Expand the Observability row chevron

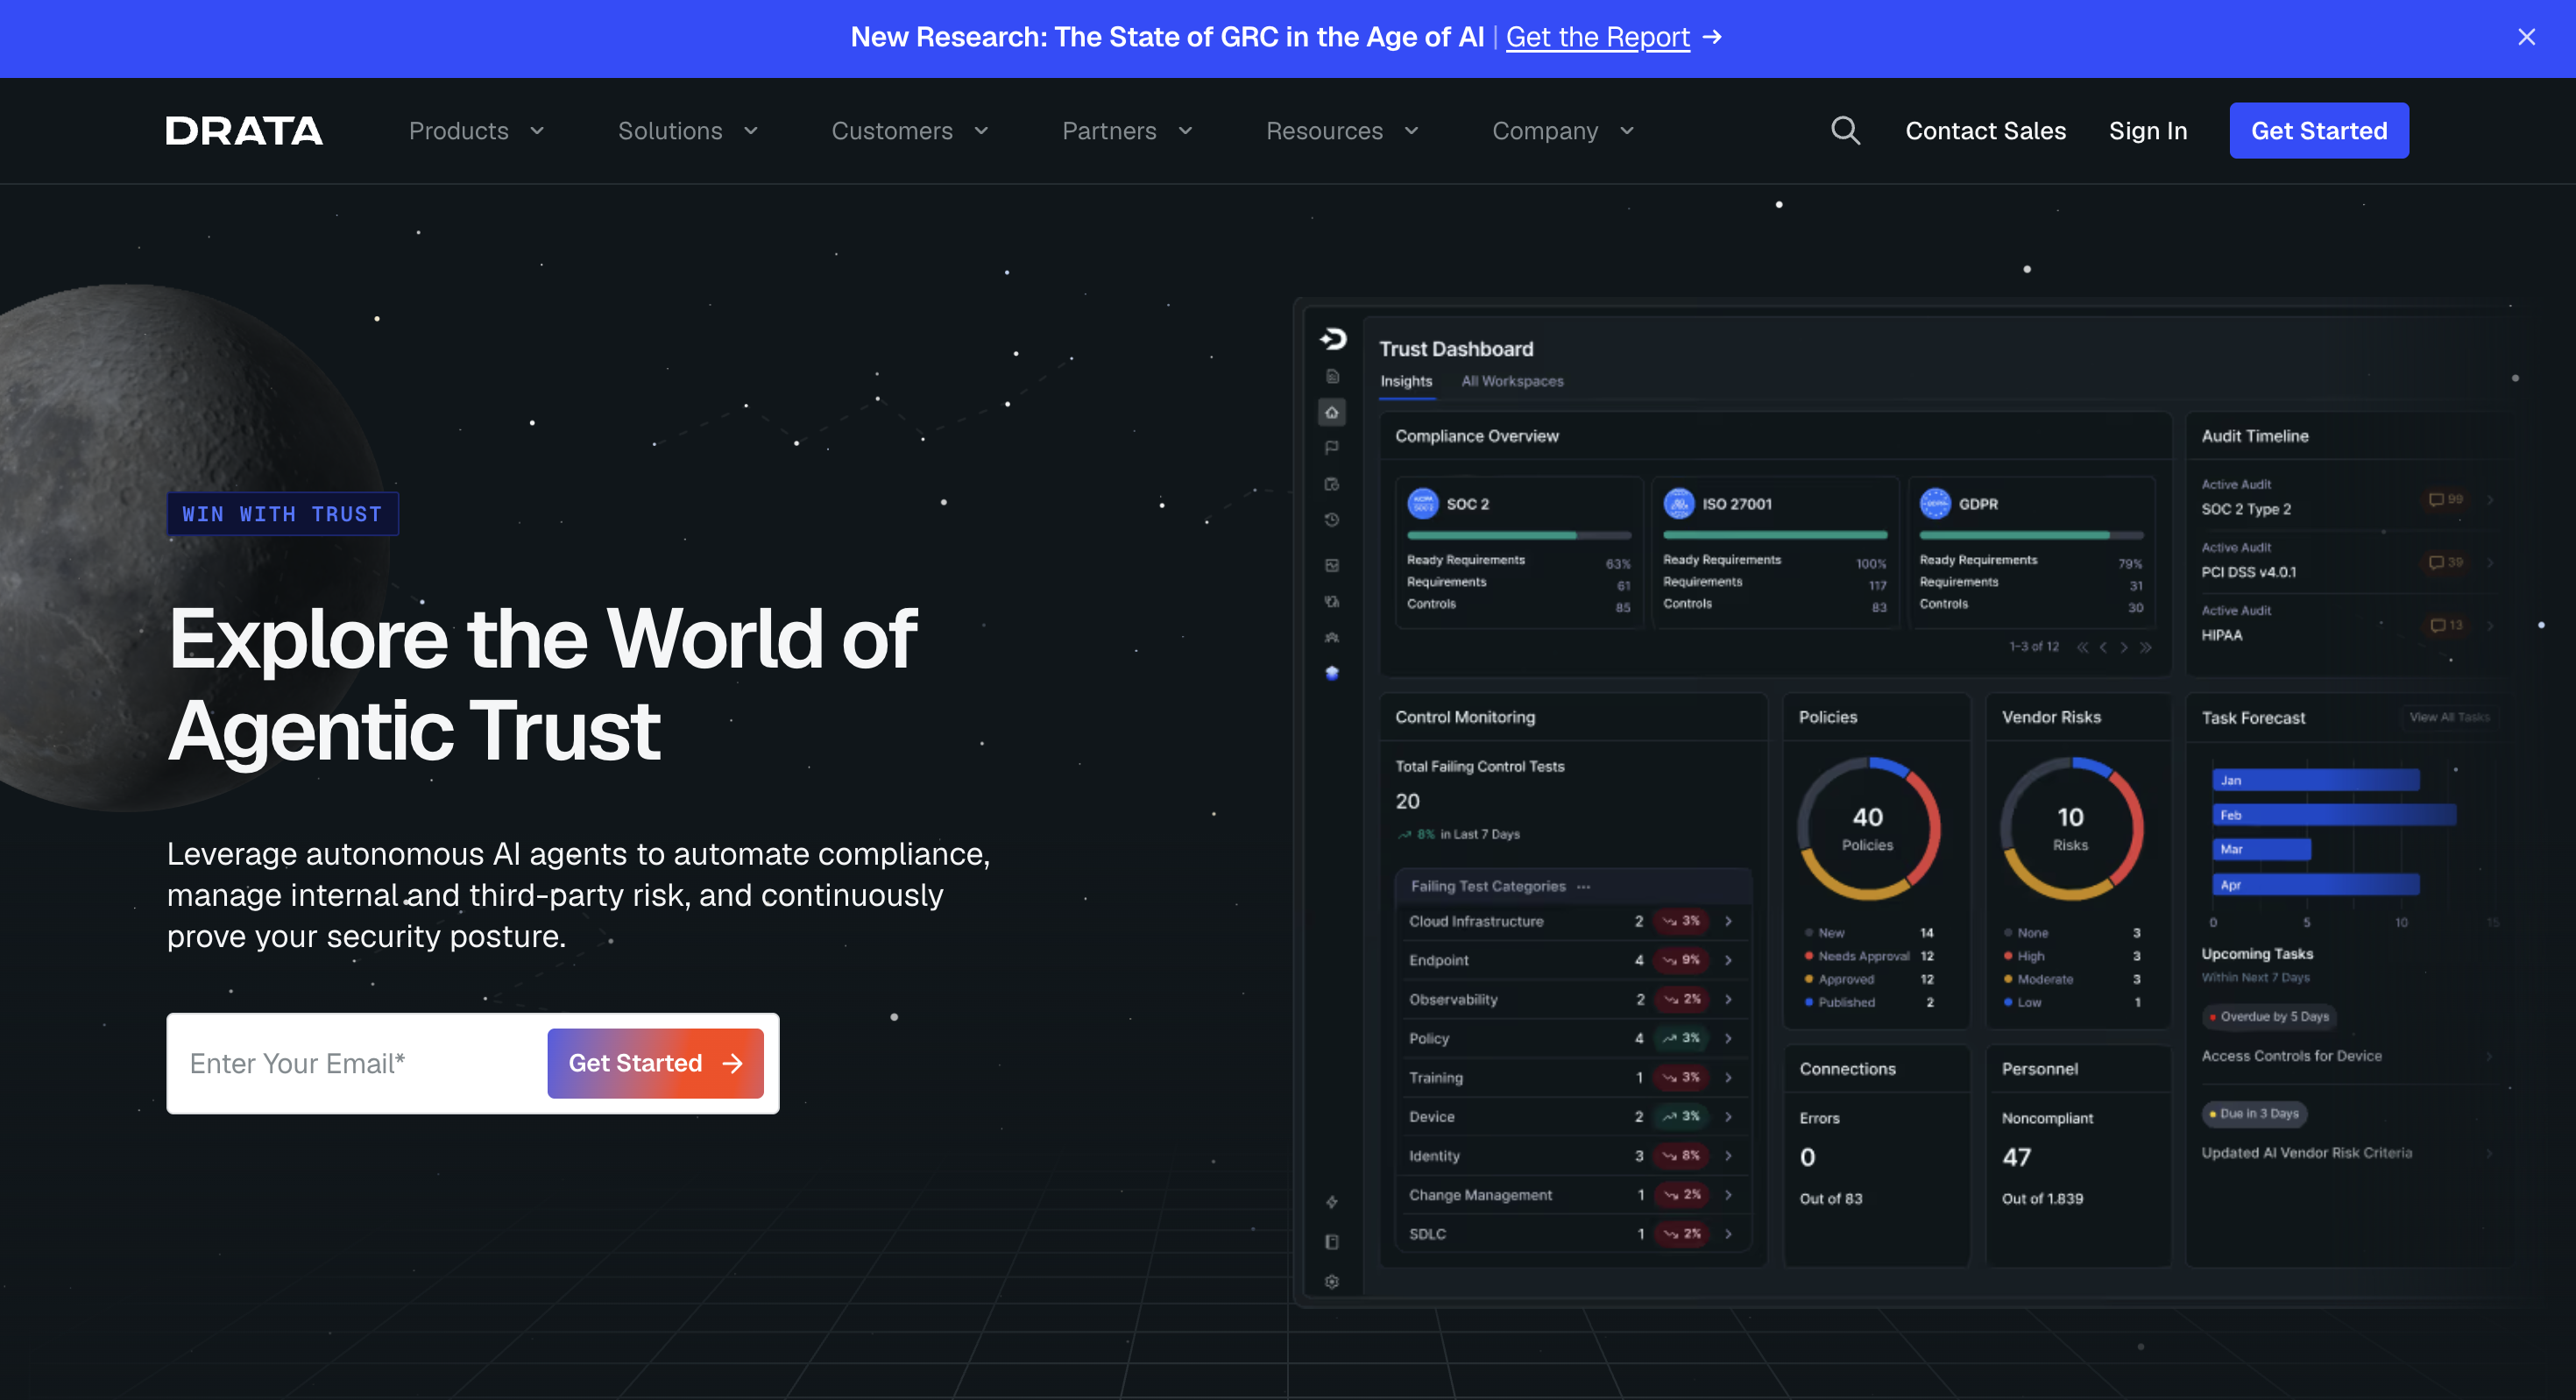click(1728, 999)
